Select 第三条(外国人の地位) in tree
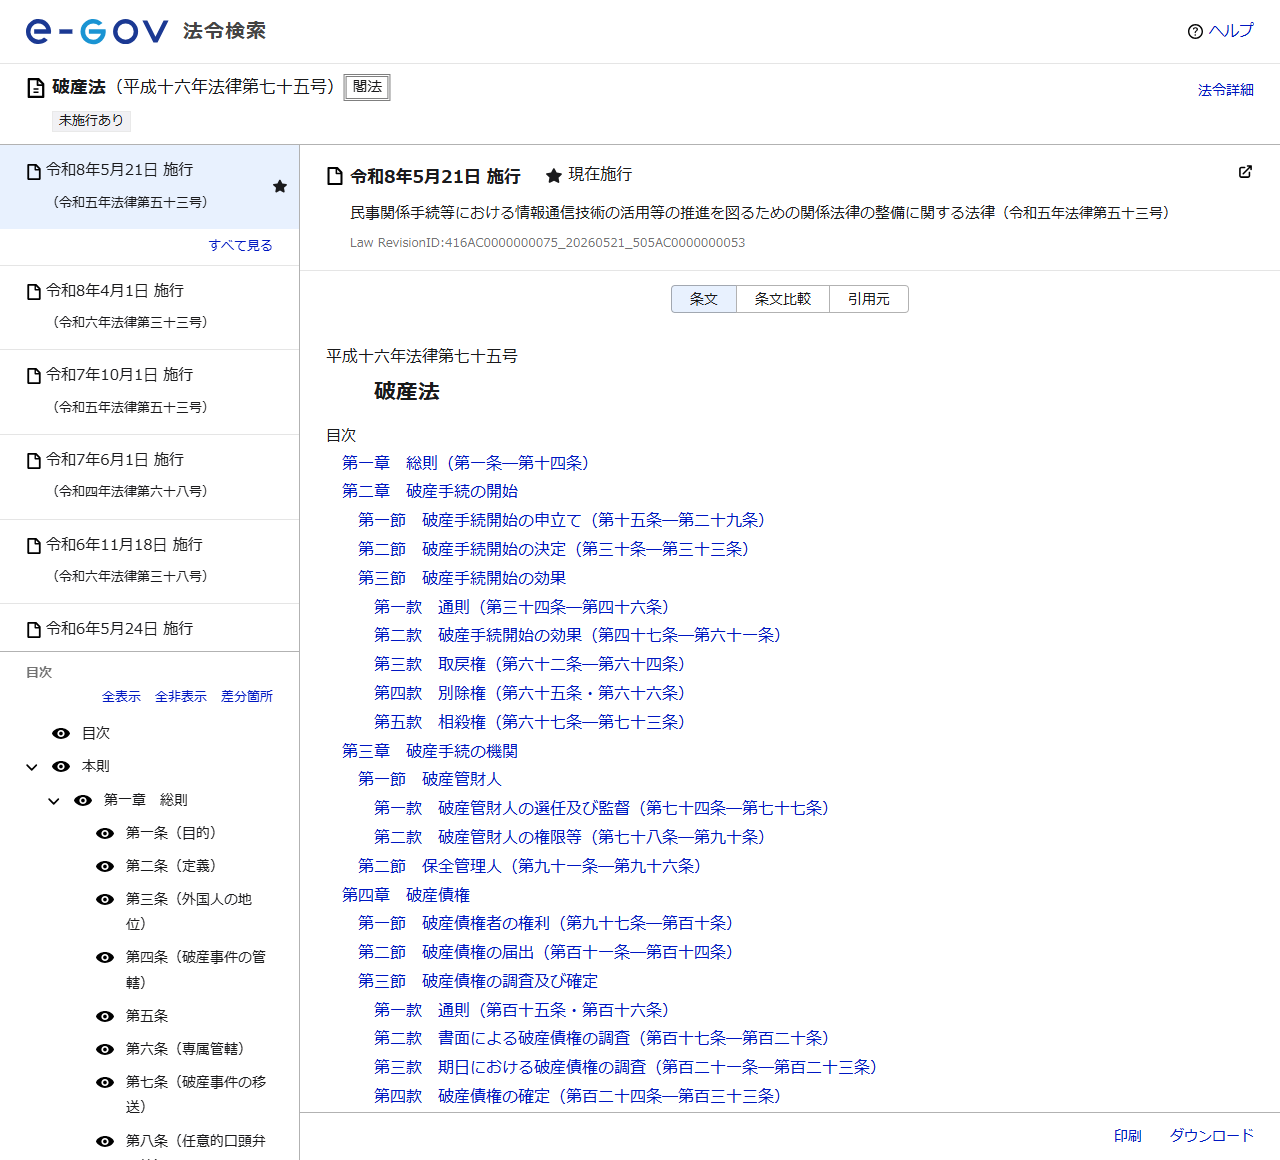This screenshot has width=1280, height=1160. [x=189, y=911]
